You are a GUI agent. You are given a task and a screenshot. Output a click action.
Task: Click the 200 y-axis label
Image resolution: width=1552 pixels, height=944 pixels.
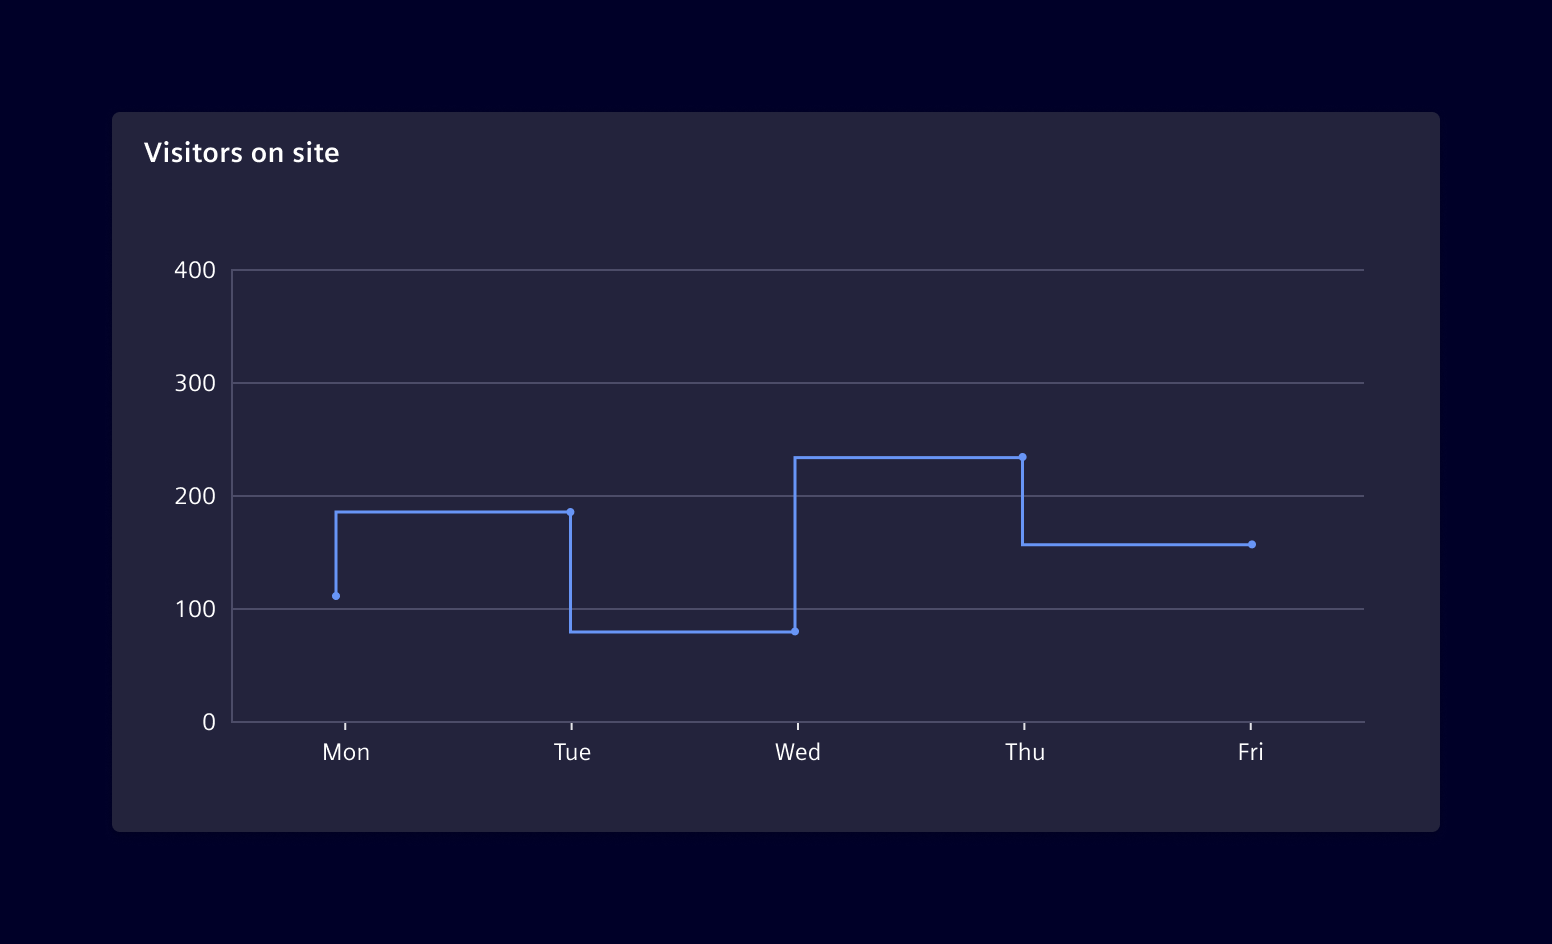pyautogui.click(x=198, y=495)
